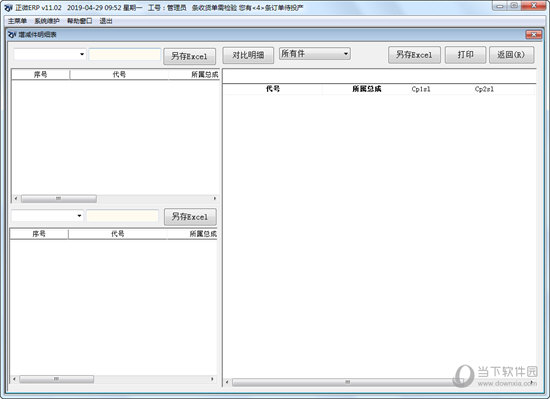Click lower-left table scroll-right arrow
The height and width of the screenshot is (399, 550).
212,379
